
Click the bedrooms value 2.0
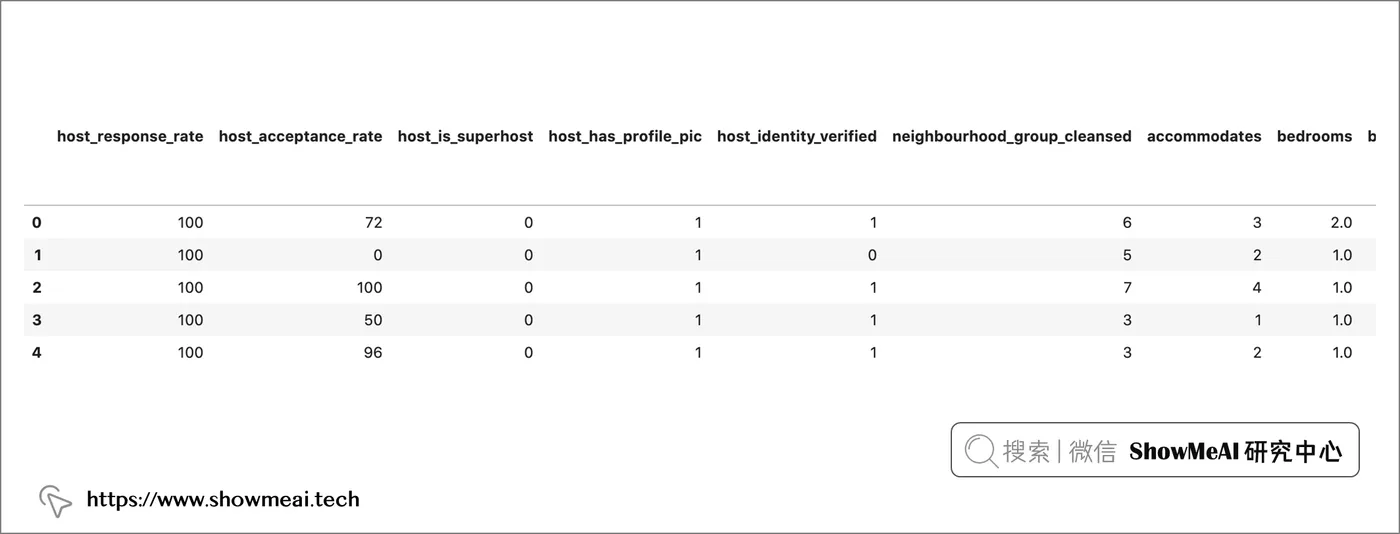[1341, 223]
